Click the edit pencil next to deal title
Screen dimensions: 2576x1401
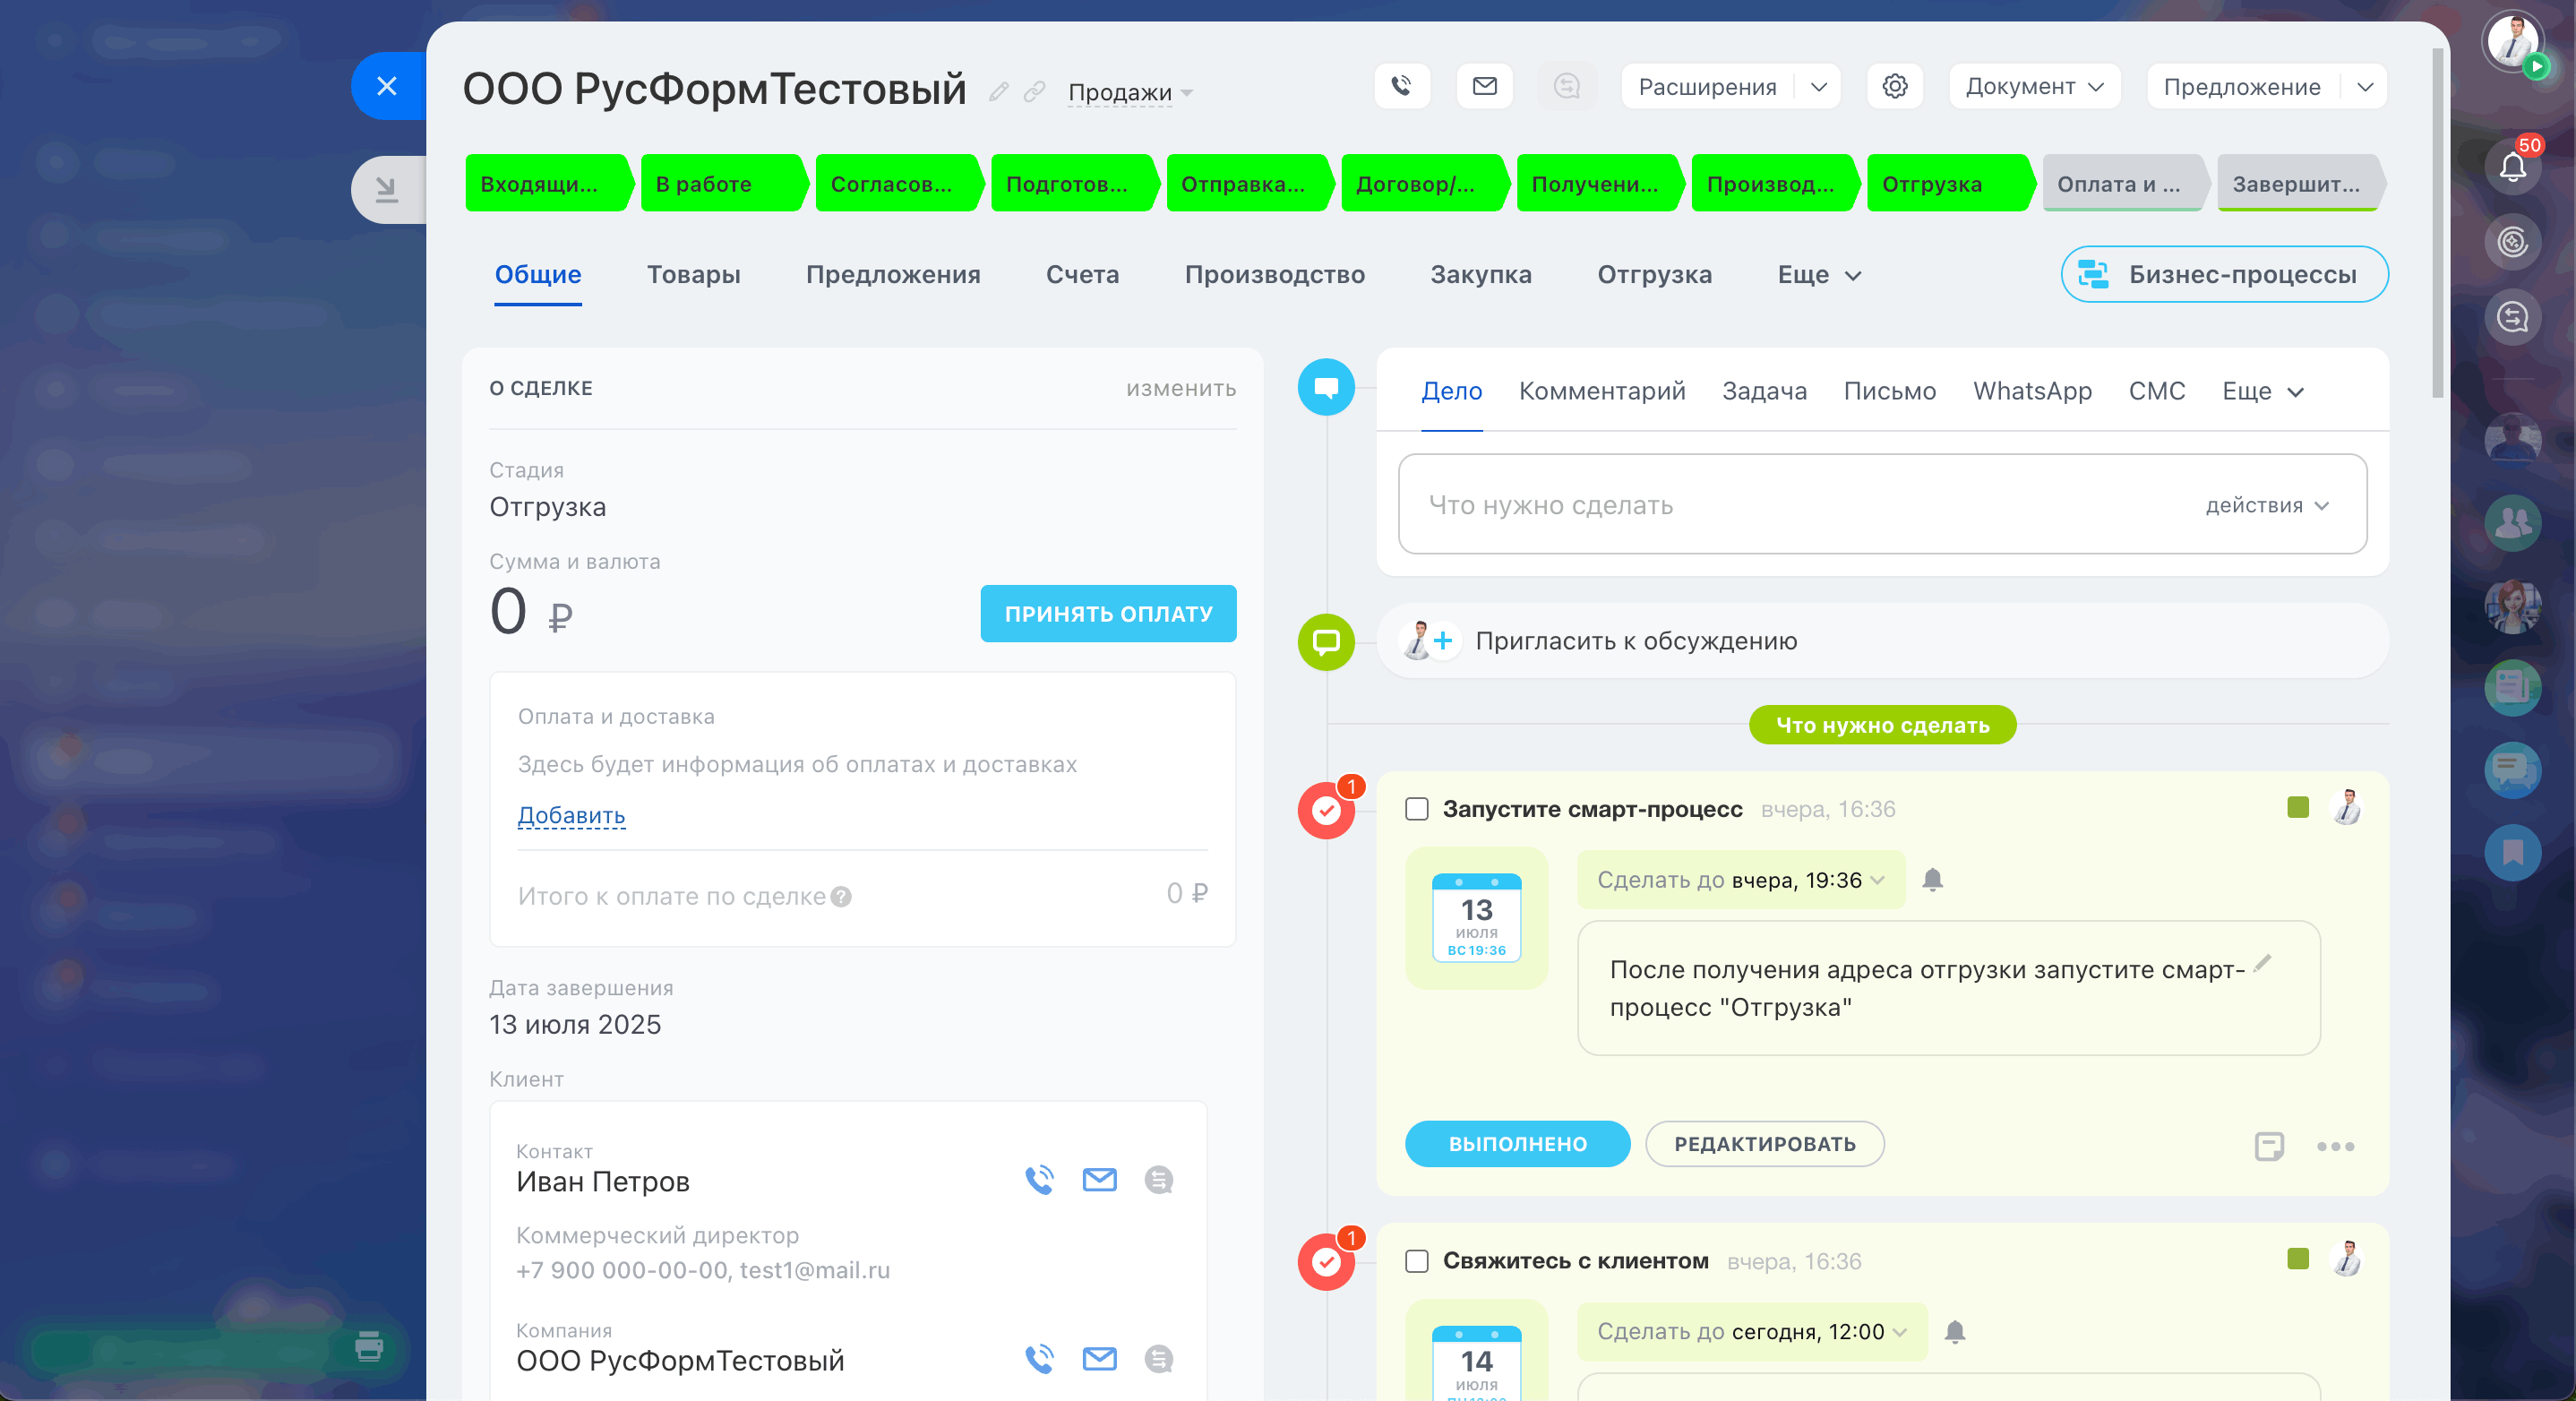(x=998, y=92)
